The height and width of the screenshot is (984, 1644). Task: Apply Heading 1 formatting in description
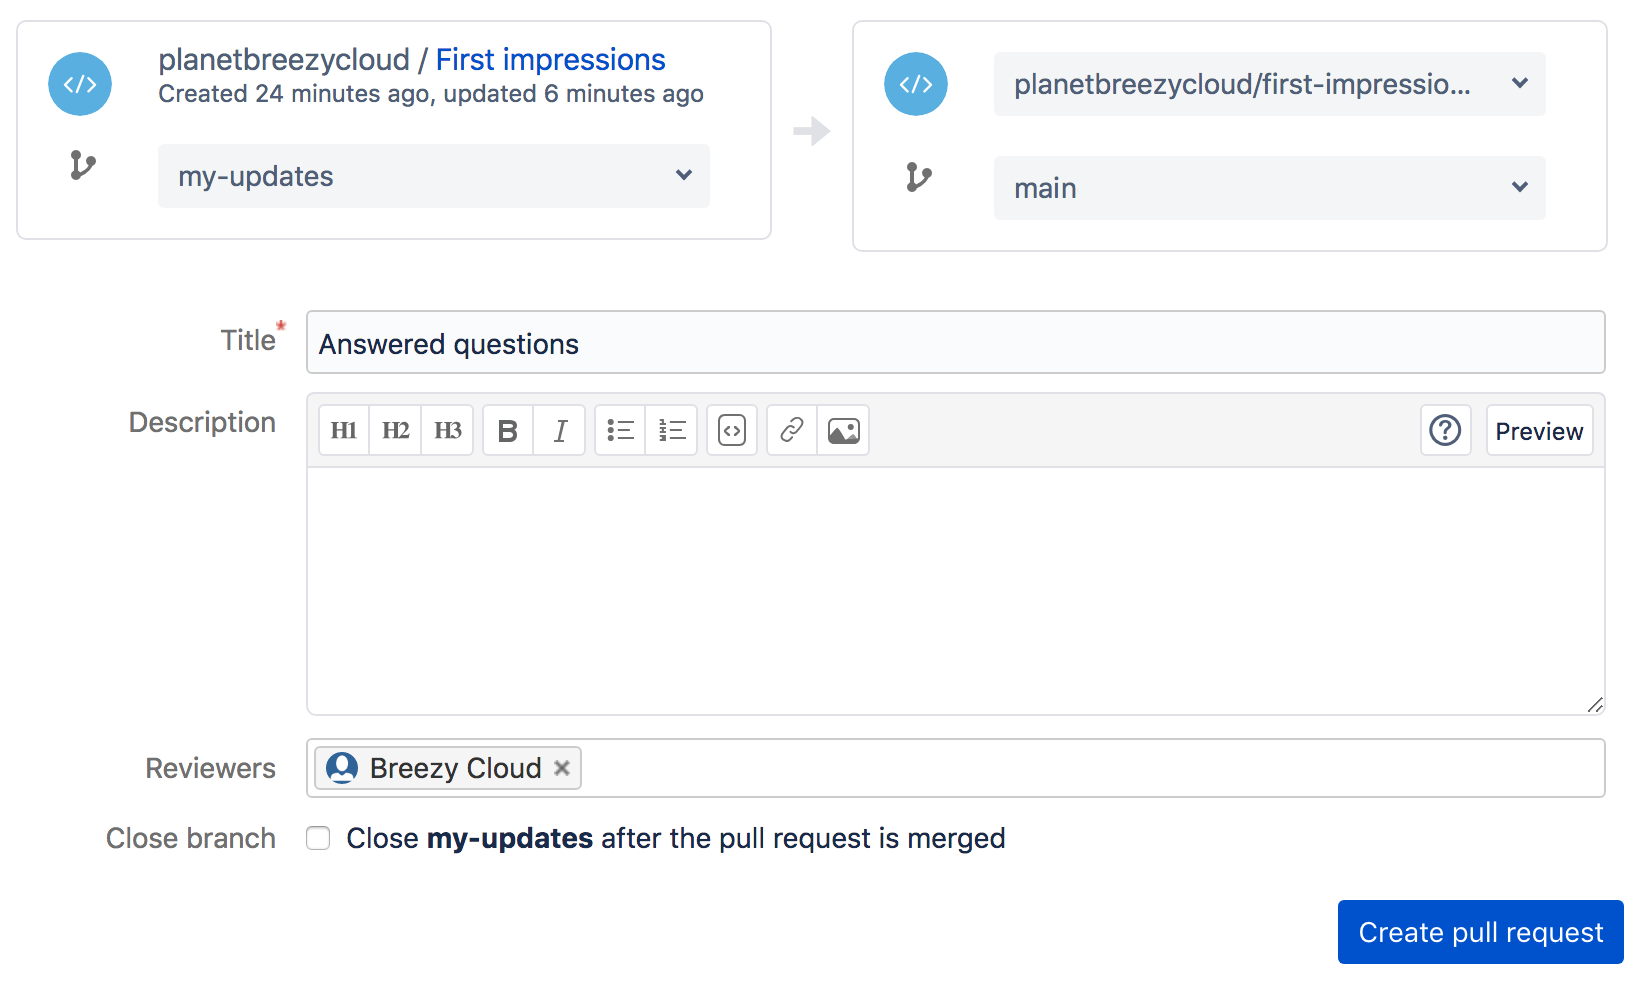[343, 430]
